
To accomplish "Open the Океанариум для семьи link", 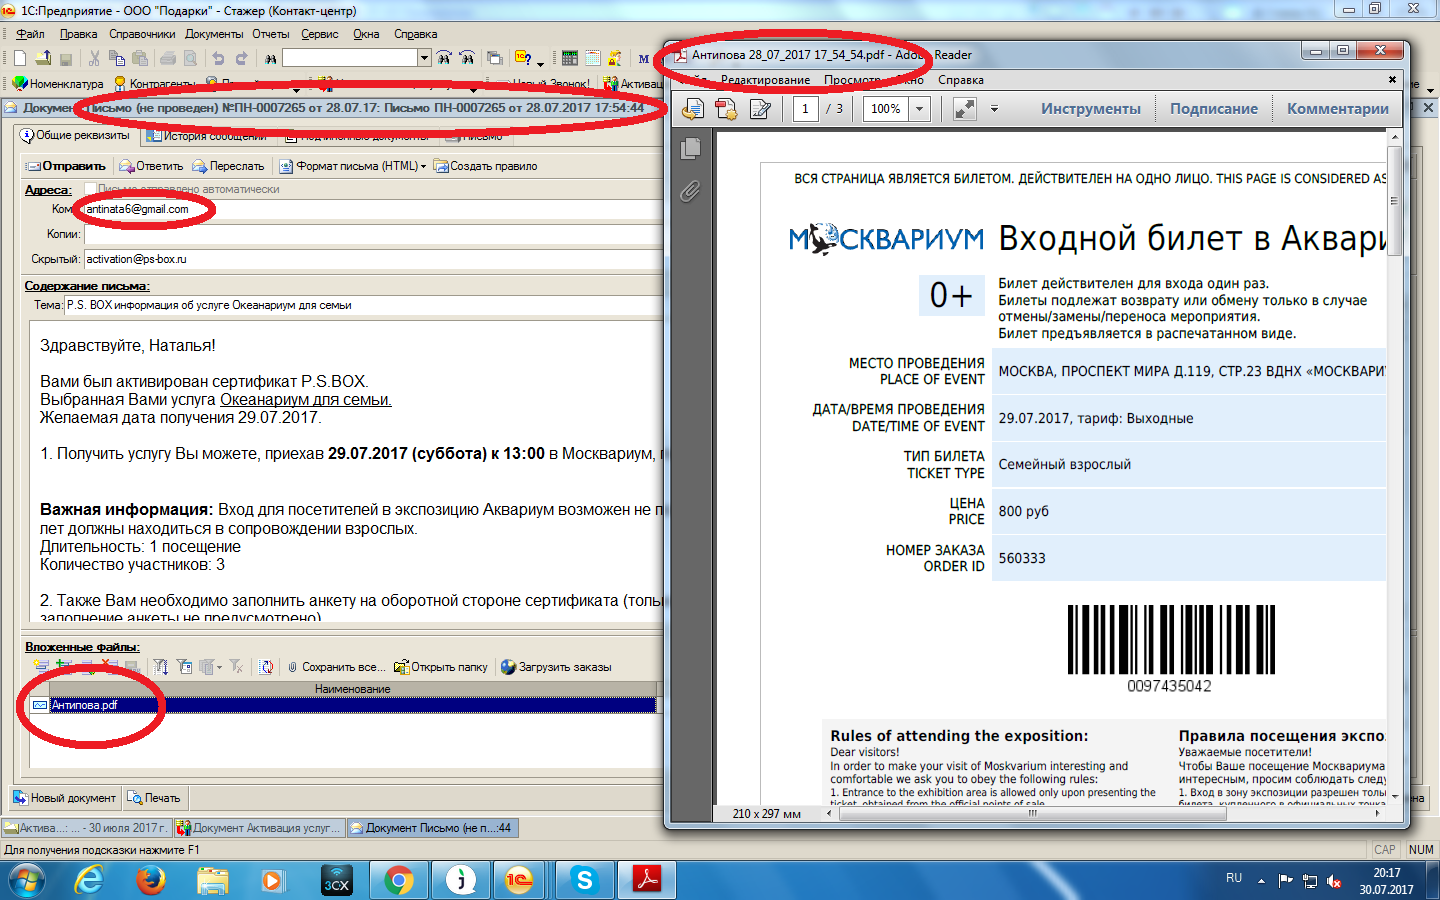I will click(x=306, y=400).
